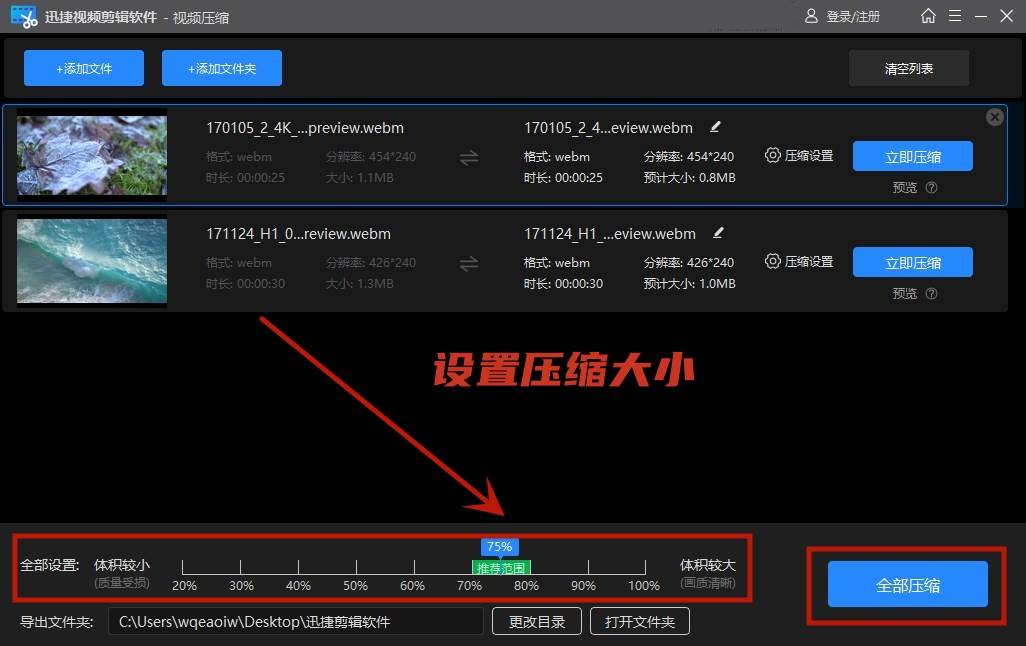Edit the output name 171124_H1_...eview.webm pencil icon

coord(718,233)
